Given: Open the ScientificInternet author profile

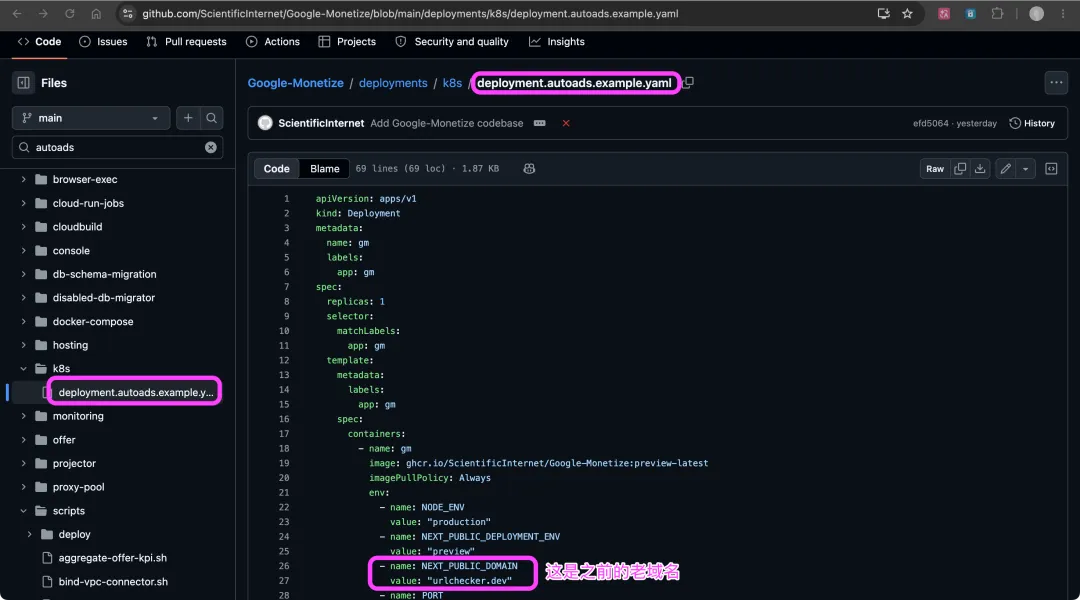Looking at the screenshot, I should tap(321, 123).
